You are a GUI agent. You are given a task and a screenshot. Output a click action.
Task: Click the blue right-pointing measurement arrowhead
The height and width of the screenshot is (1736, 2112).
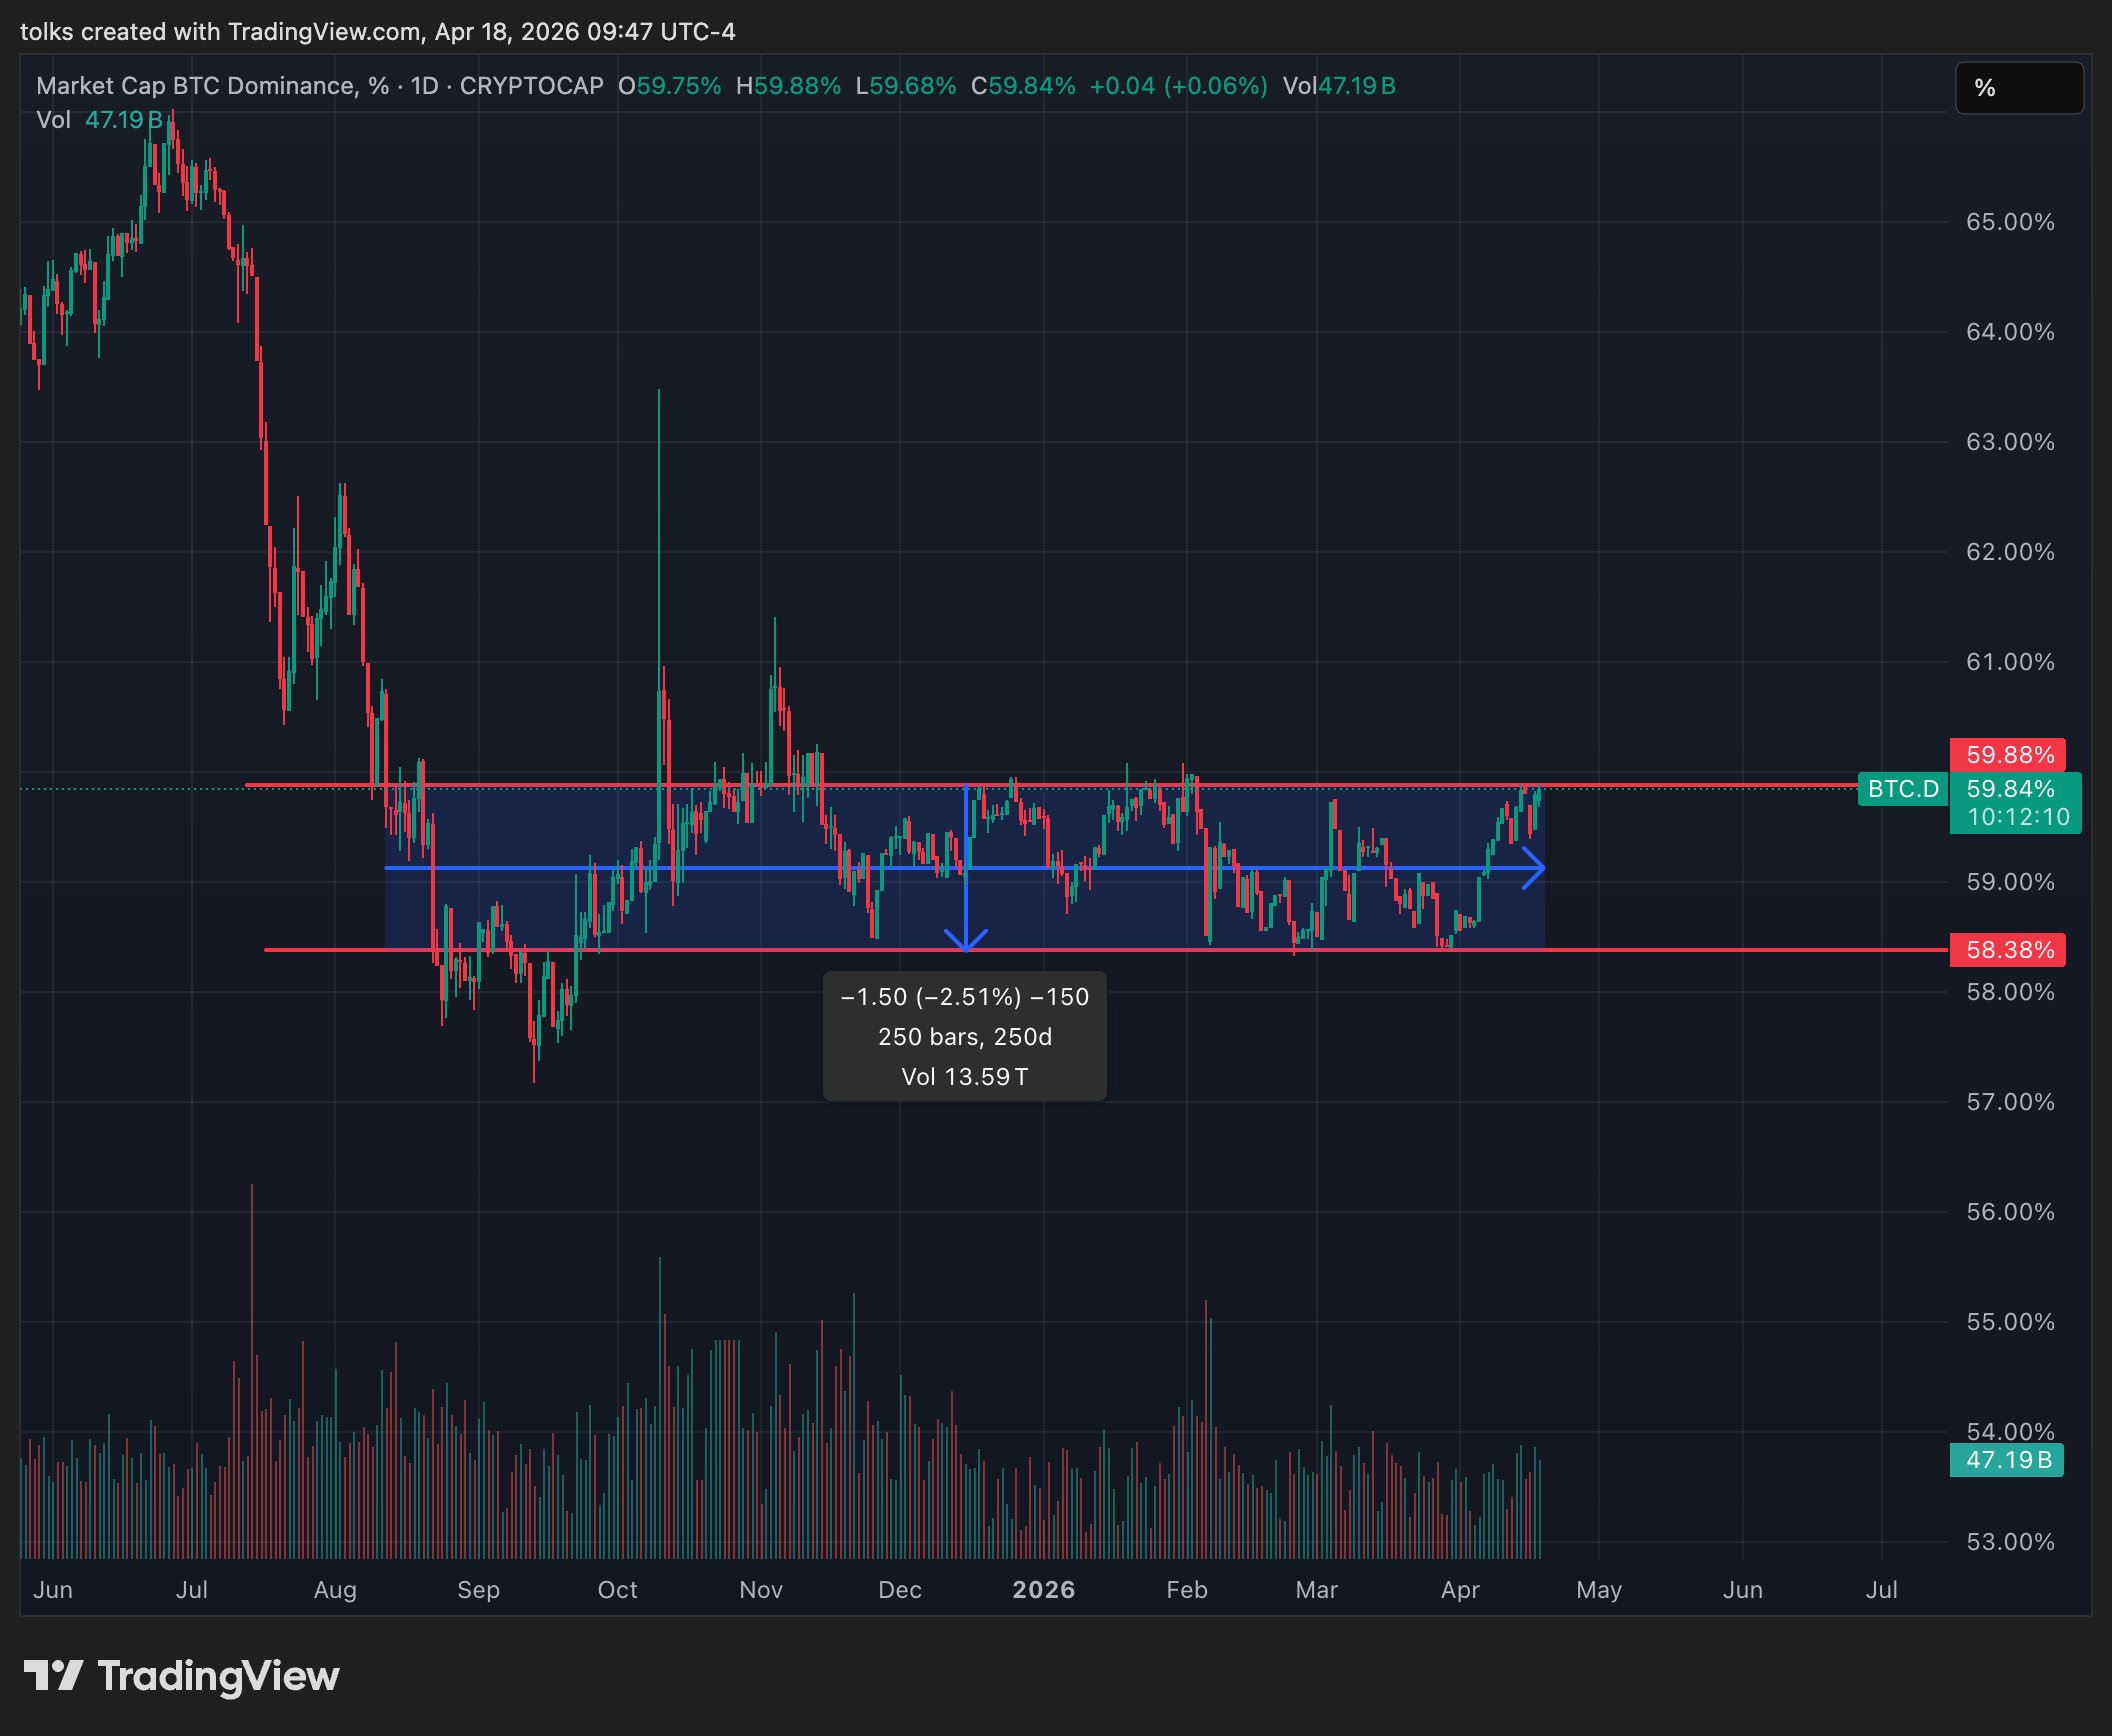[x=1534, y=868]
